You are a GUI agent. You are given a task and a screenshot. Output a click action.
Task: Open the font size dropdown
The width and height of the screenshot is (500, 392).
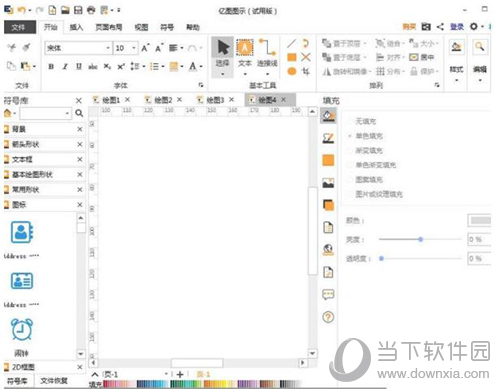[134, 48]
